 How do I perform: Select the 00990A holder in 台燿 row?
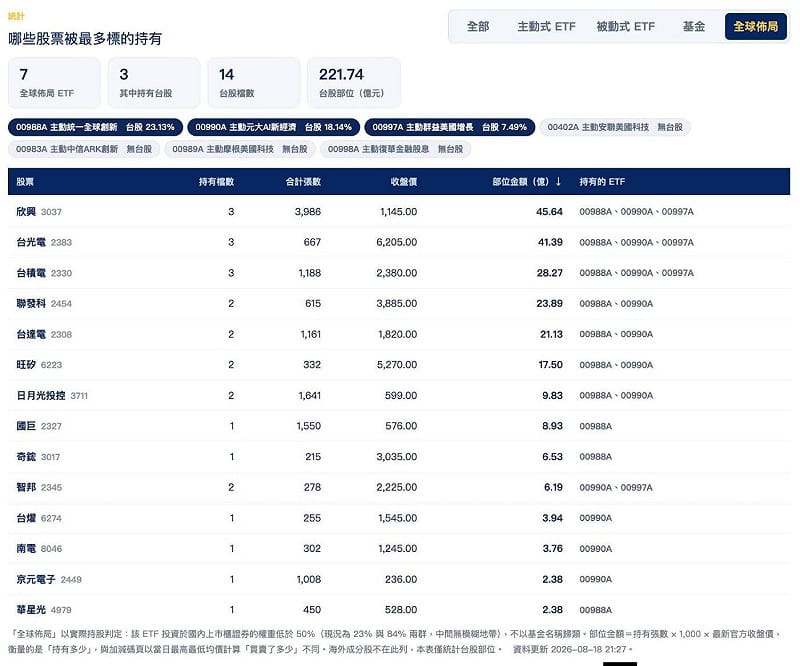tap(595, 518)
